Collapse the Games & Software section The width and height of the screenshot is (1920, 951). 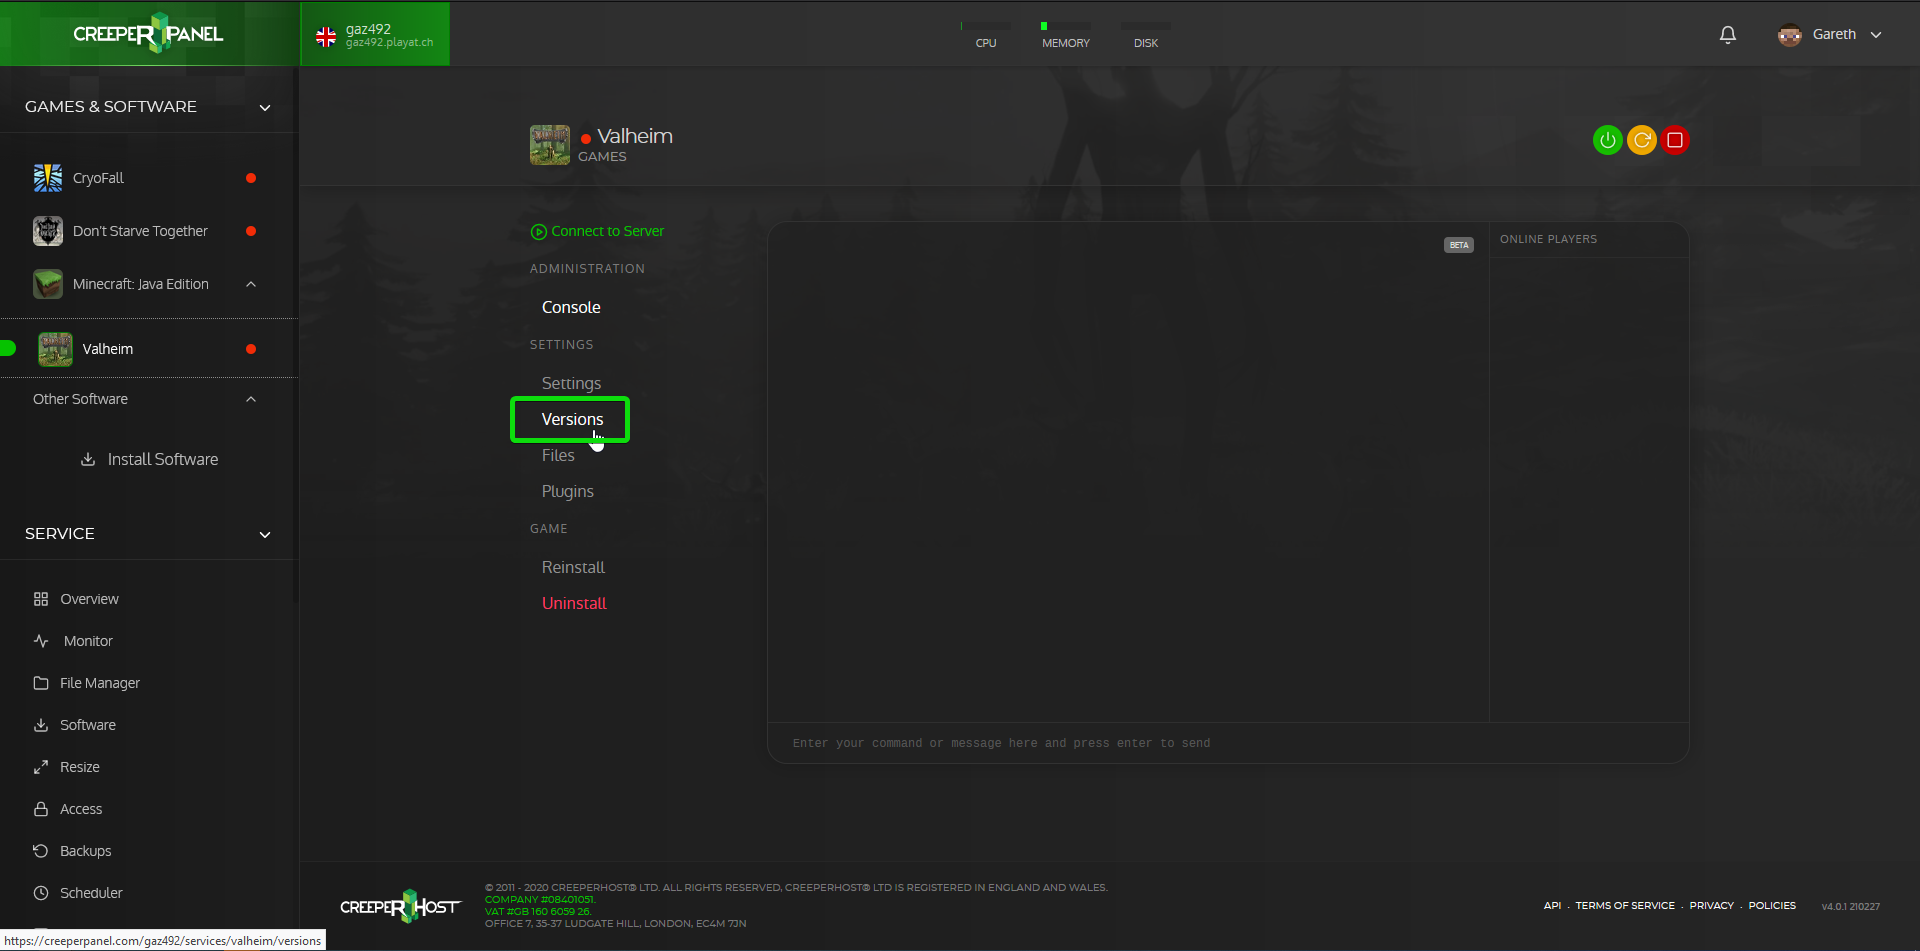[x=265, y=108]
